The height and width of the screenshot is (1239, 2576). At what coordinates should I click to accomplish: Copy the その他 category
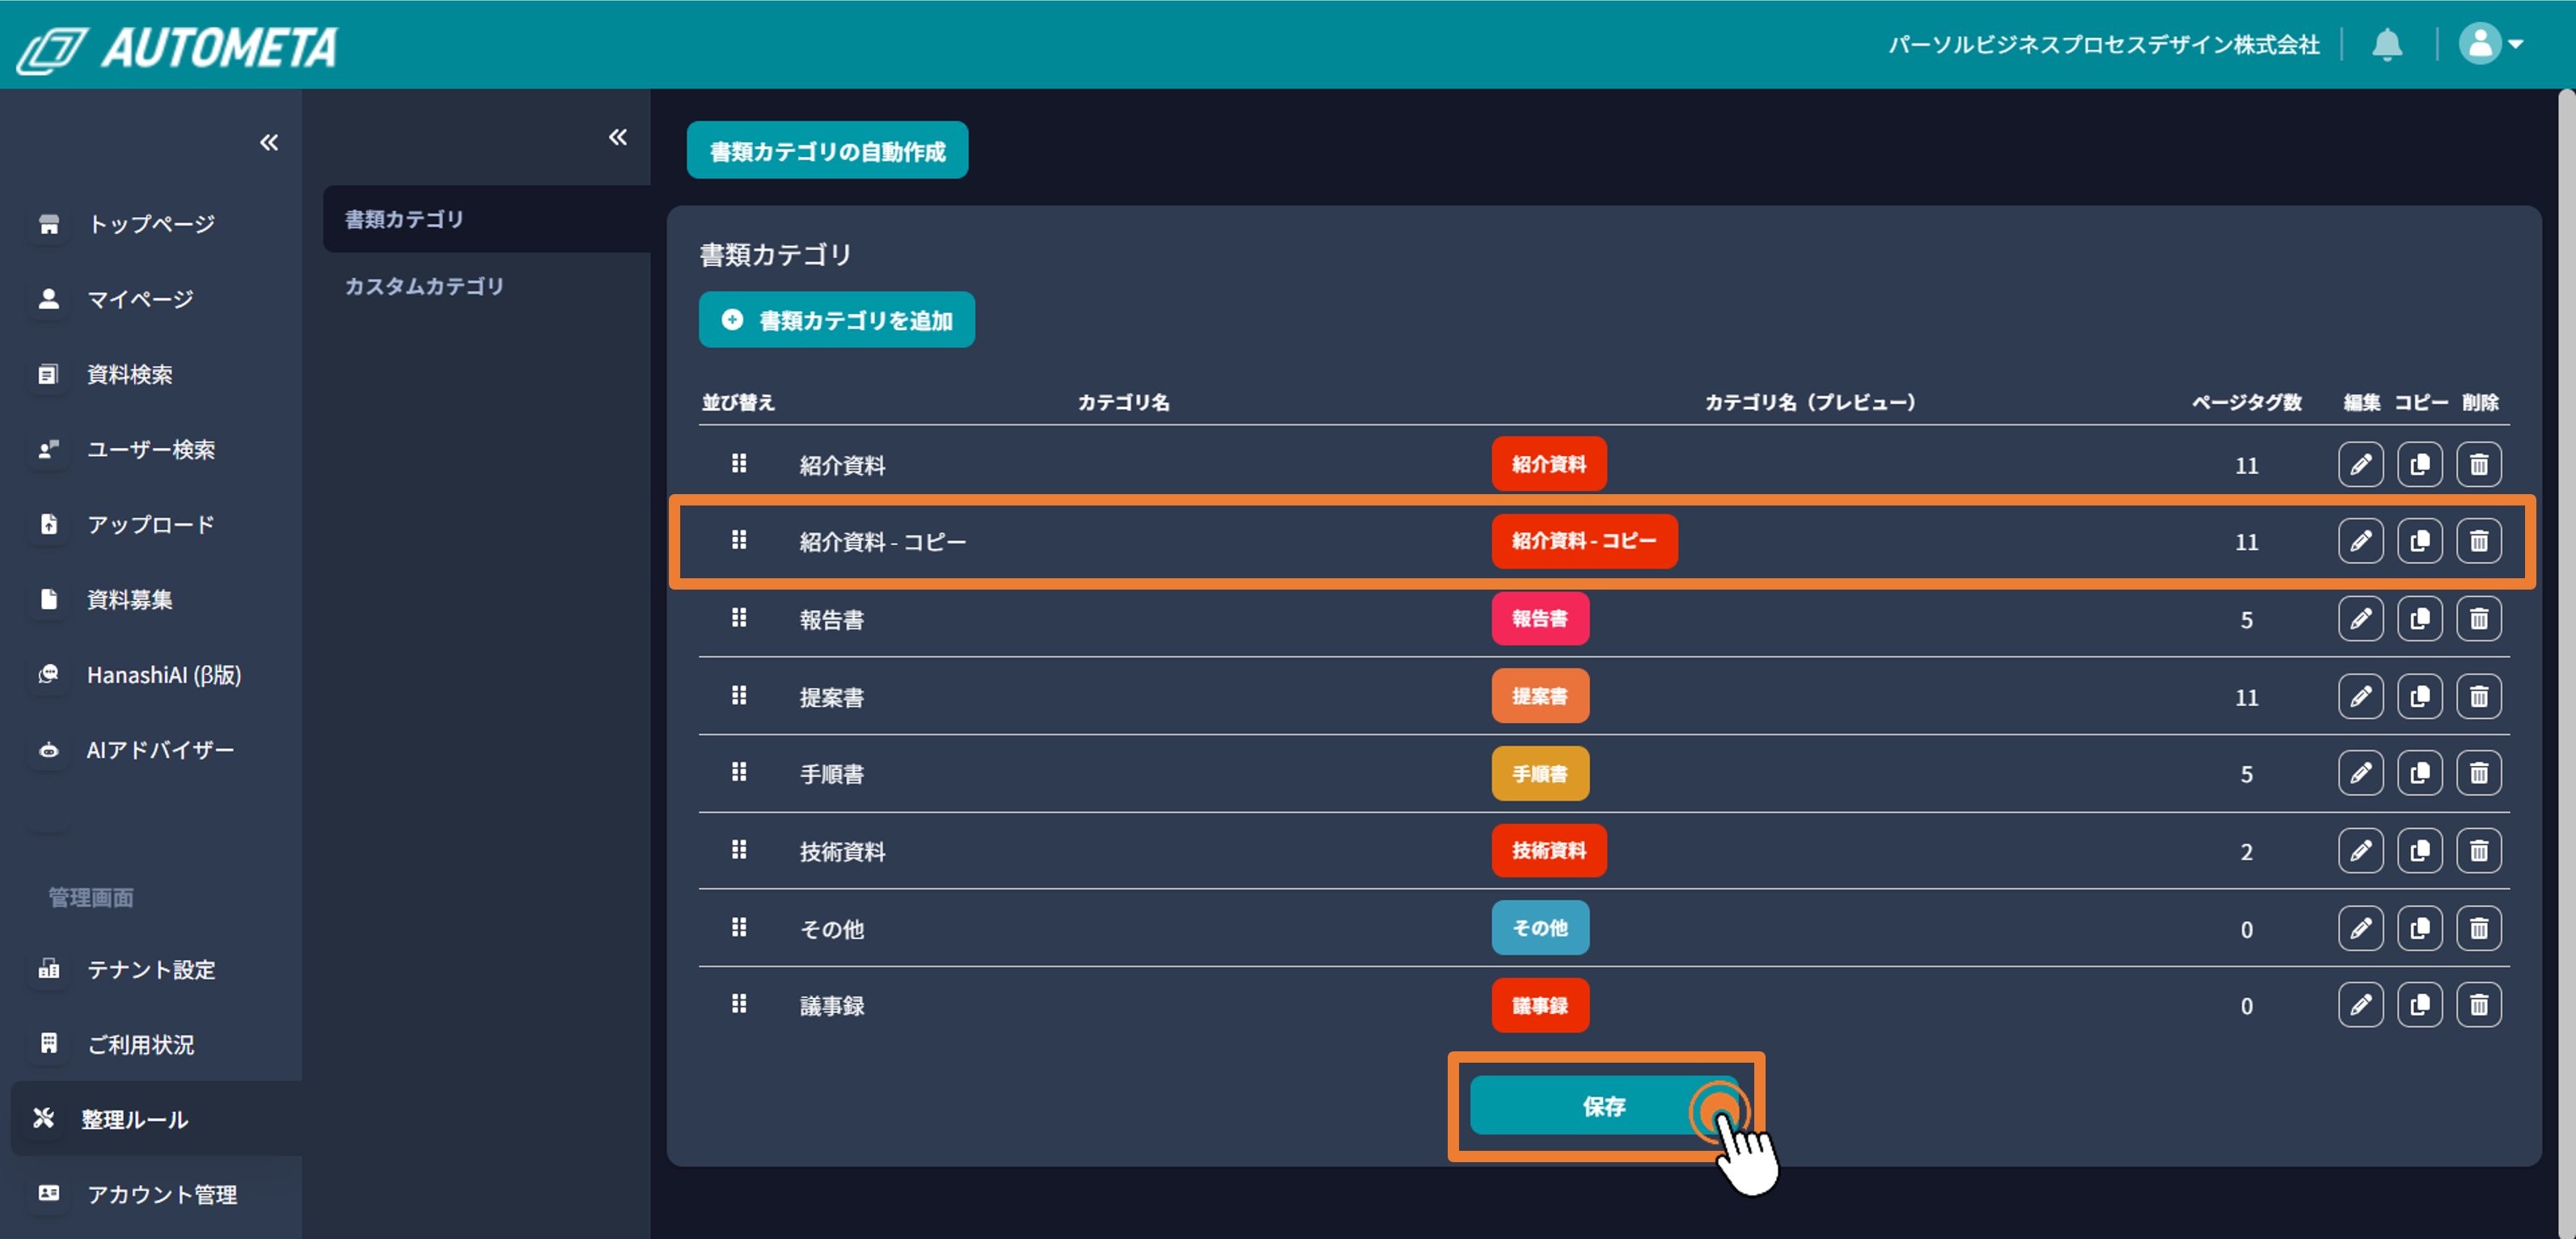[x=2419, y=928]
